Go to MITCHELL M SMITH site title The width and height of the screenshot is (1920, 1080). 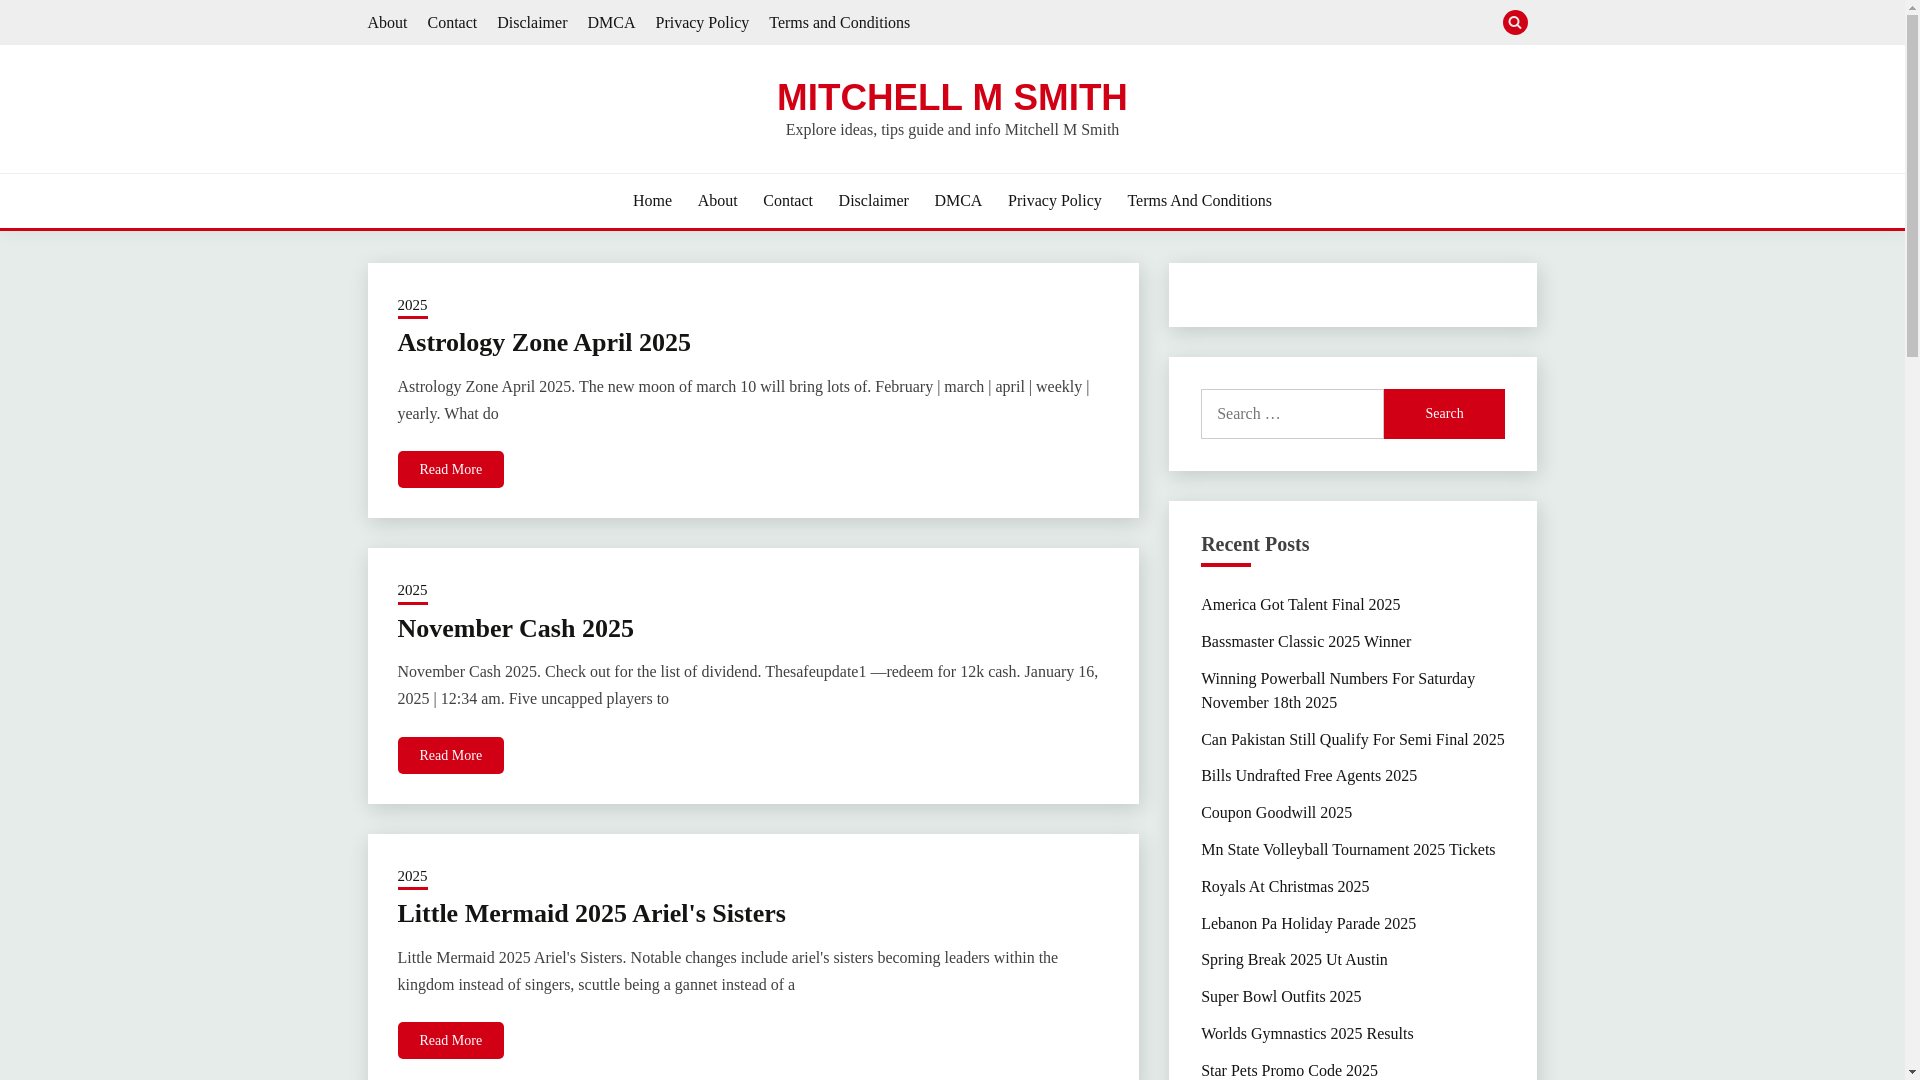[x=952, y=97]
